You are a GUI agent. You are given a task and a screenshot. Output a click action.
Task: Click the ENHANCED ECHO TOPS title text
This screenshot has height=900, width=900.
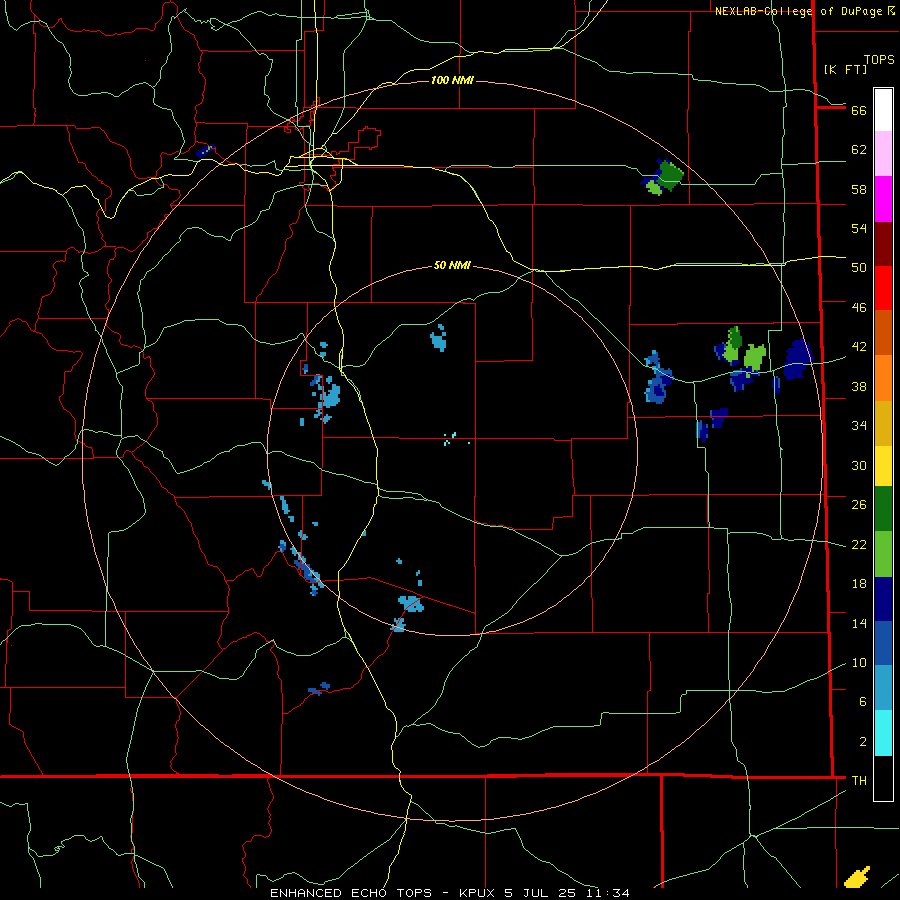(350, 893)
